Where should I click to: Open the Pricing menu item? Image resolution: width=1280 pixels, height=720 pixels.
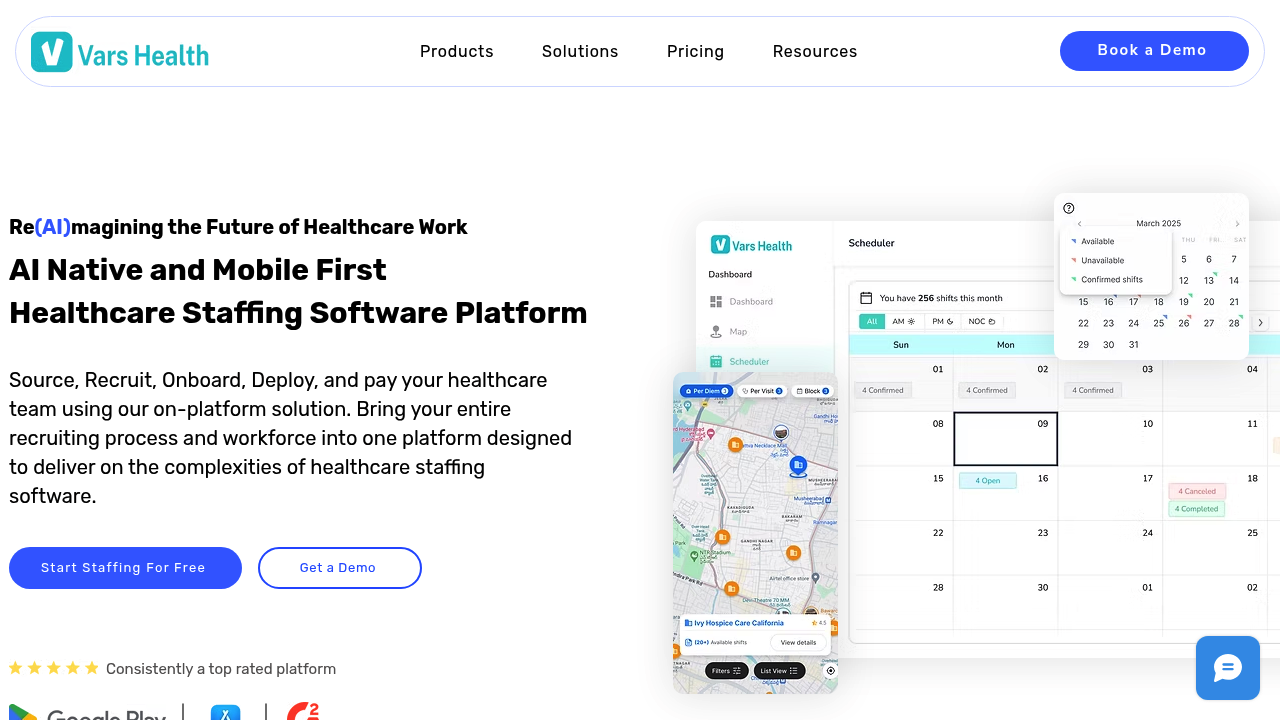695,52
